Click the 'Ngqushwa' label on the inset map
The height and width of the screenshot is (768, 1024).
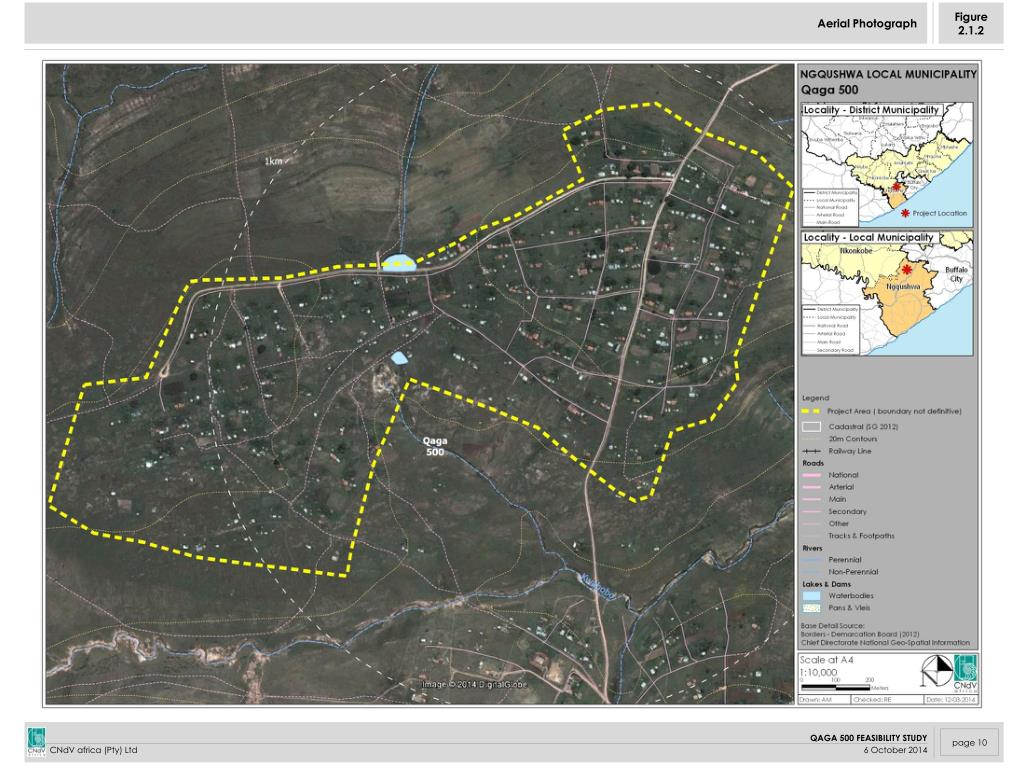pyautogui.click(x=903, y=287)
